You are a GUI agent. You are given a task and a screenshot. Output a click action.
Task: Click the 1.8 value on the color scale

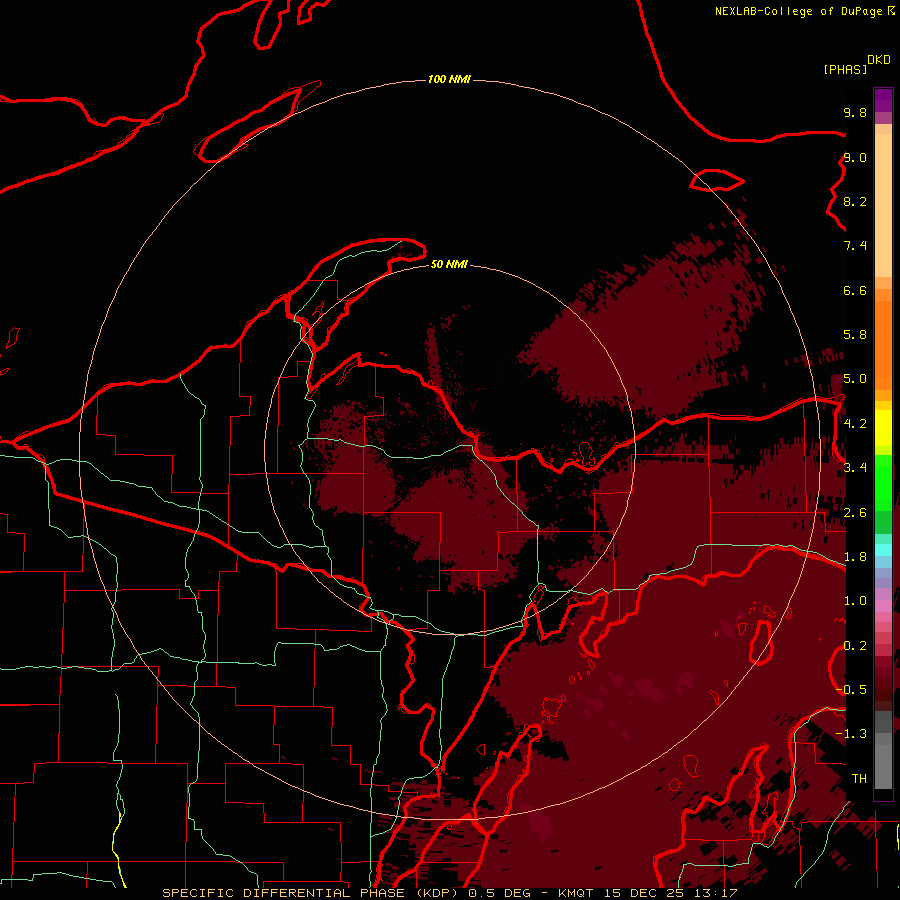coord(855,557)
